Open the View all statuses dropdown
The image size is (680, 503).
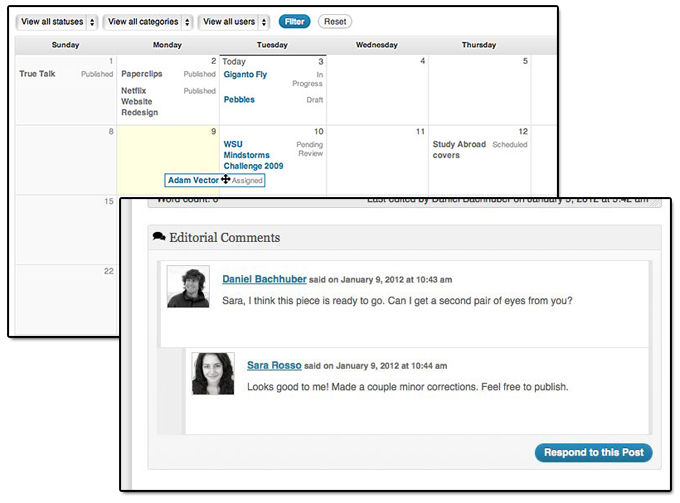point(57,22)
